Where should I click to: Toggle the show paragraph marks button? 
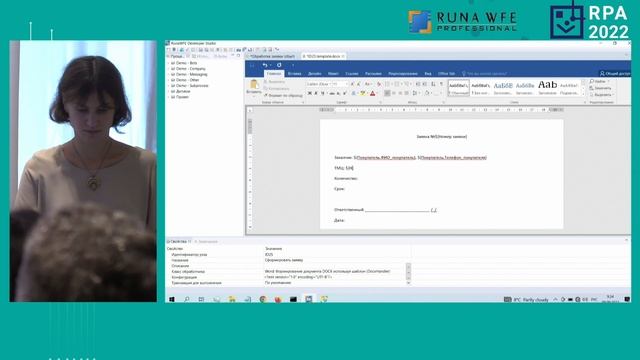tap(442, 84)
